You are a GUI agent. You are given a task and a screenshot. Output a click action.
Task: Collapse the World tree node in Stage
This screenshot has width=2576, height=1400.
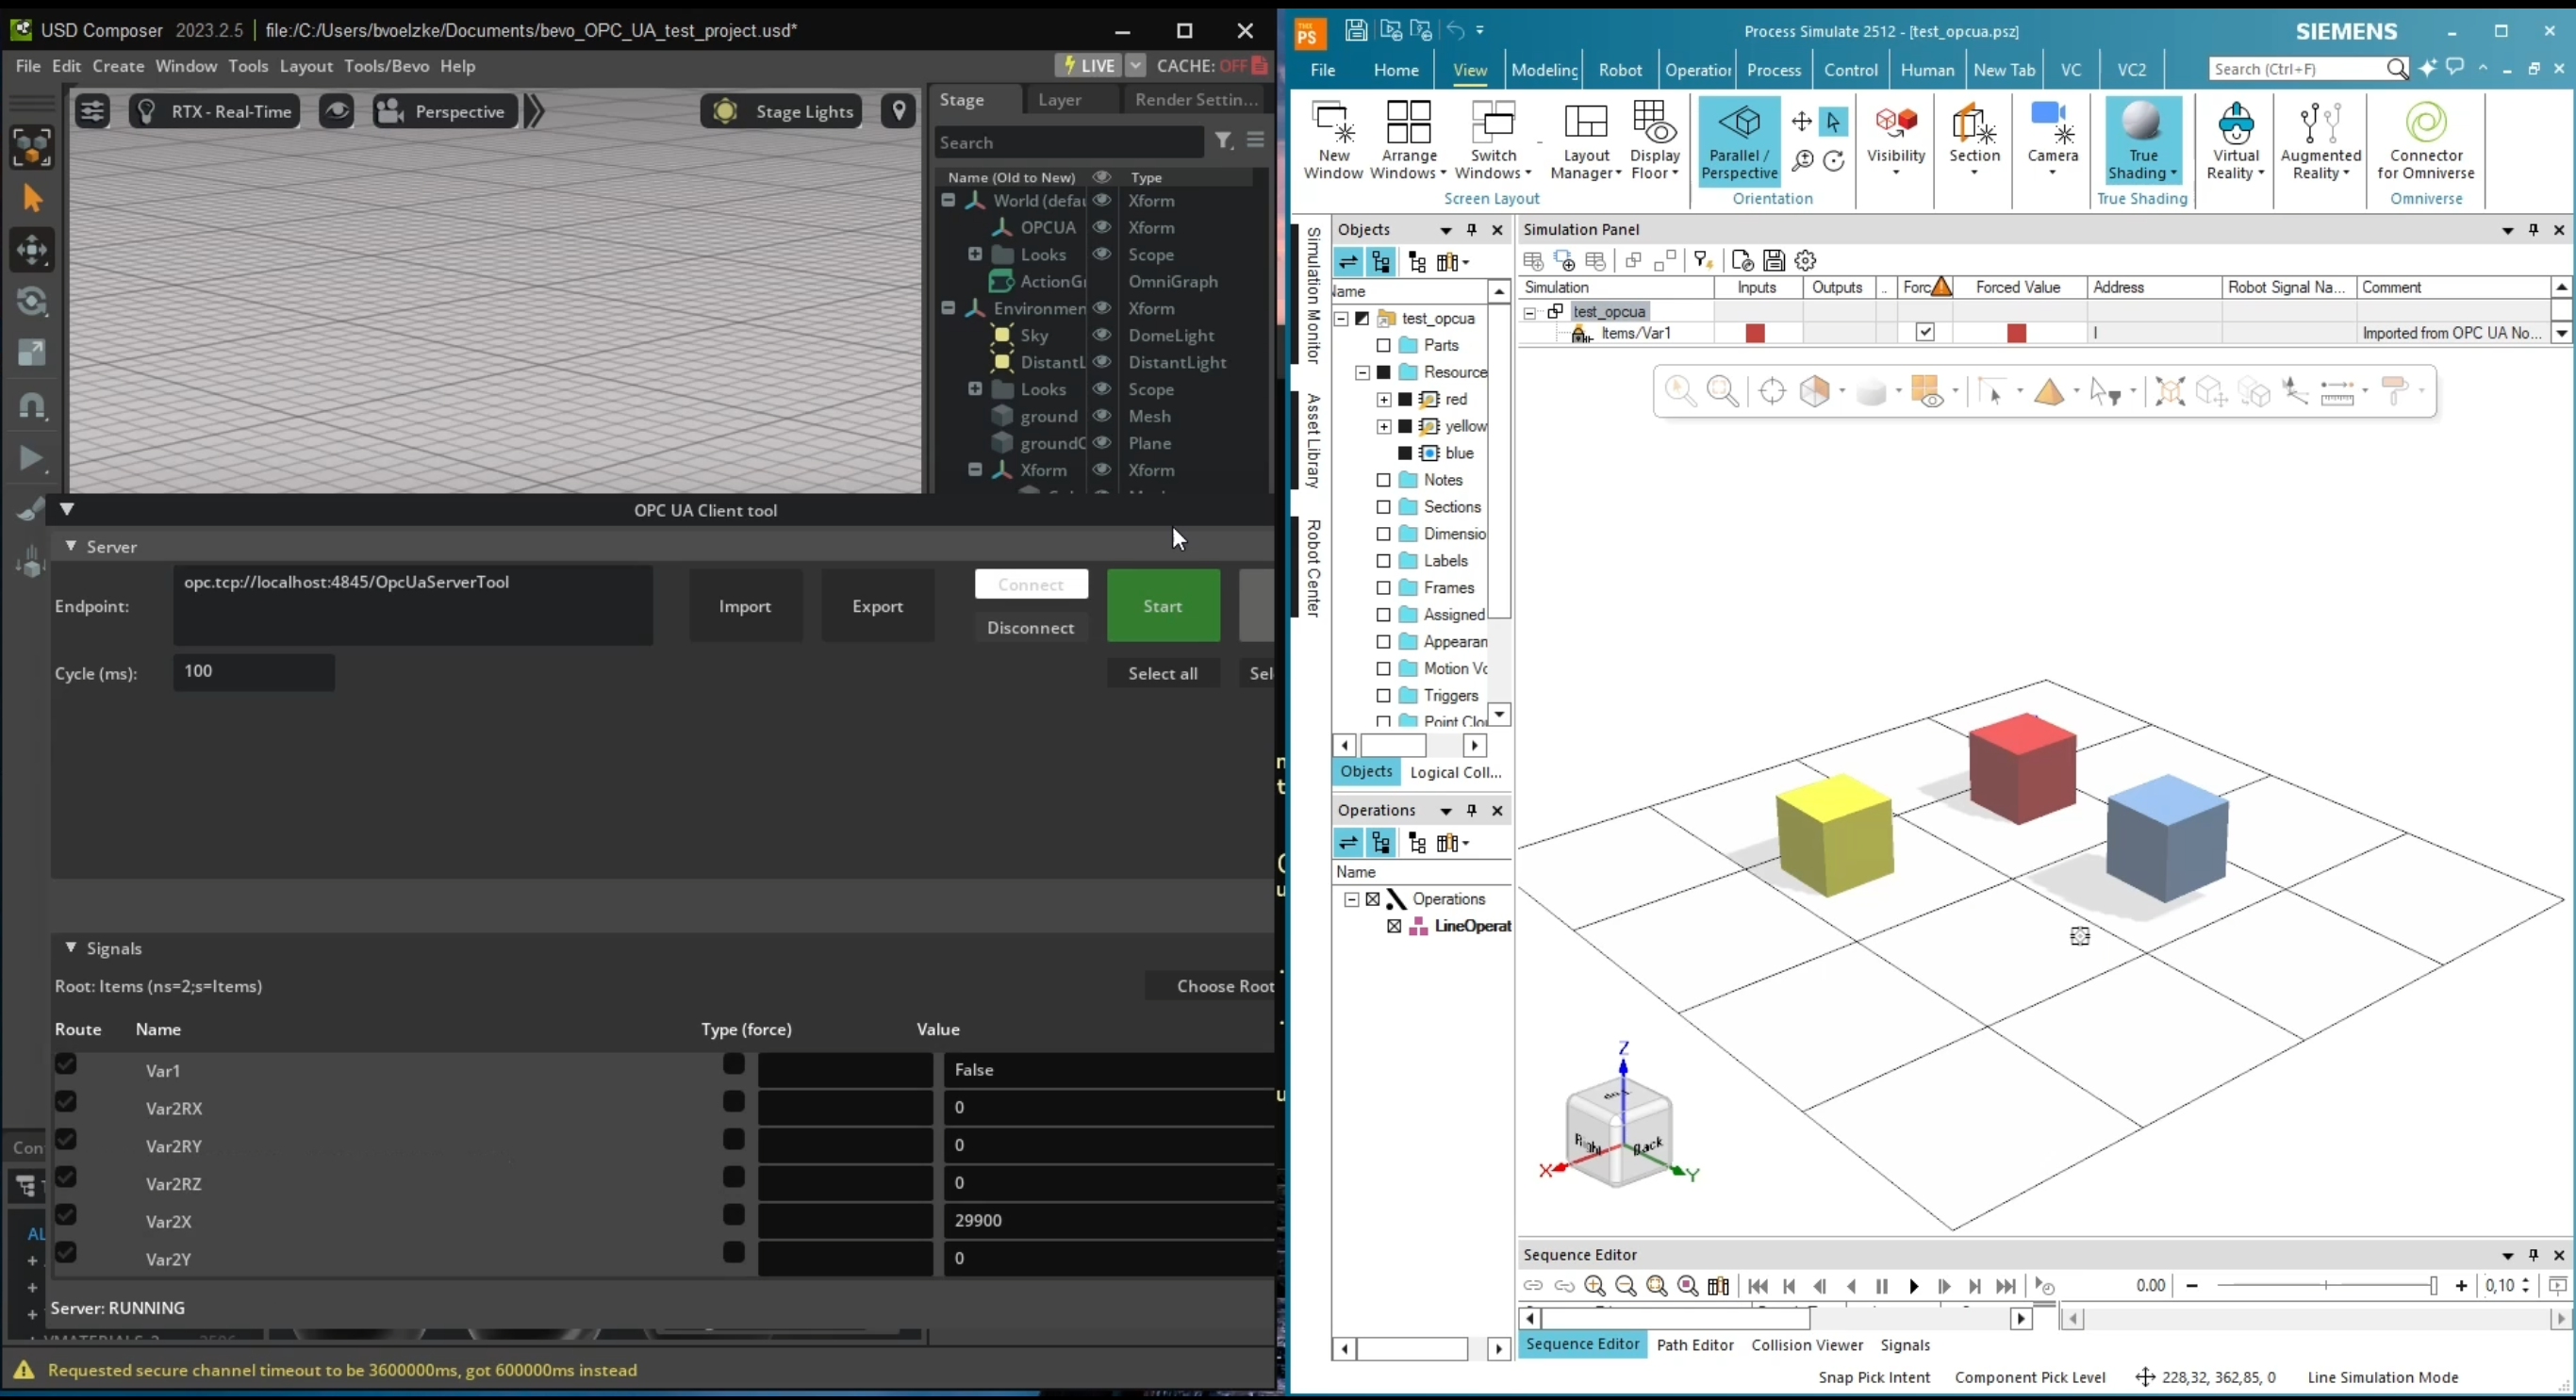pyautogui.click(x=948, y=200)
